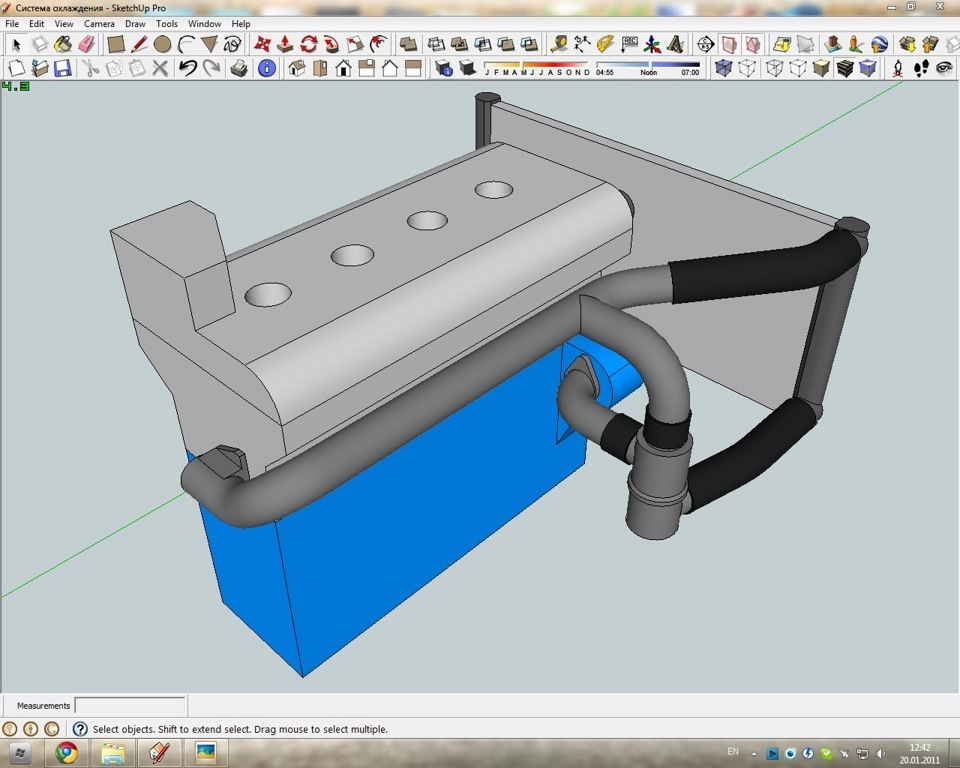Pick the Push/Pull tool
Image resolution: width=960 pixels, height=768 pixels.
(x=285, y=44)
